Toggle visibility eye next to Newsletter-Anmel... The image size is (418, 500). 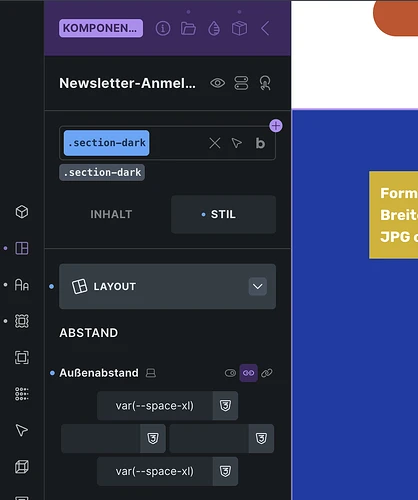click(217, 83)
